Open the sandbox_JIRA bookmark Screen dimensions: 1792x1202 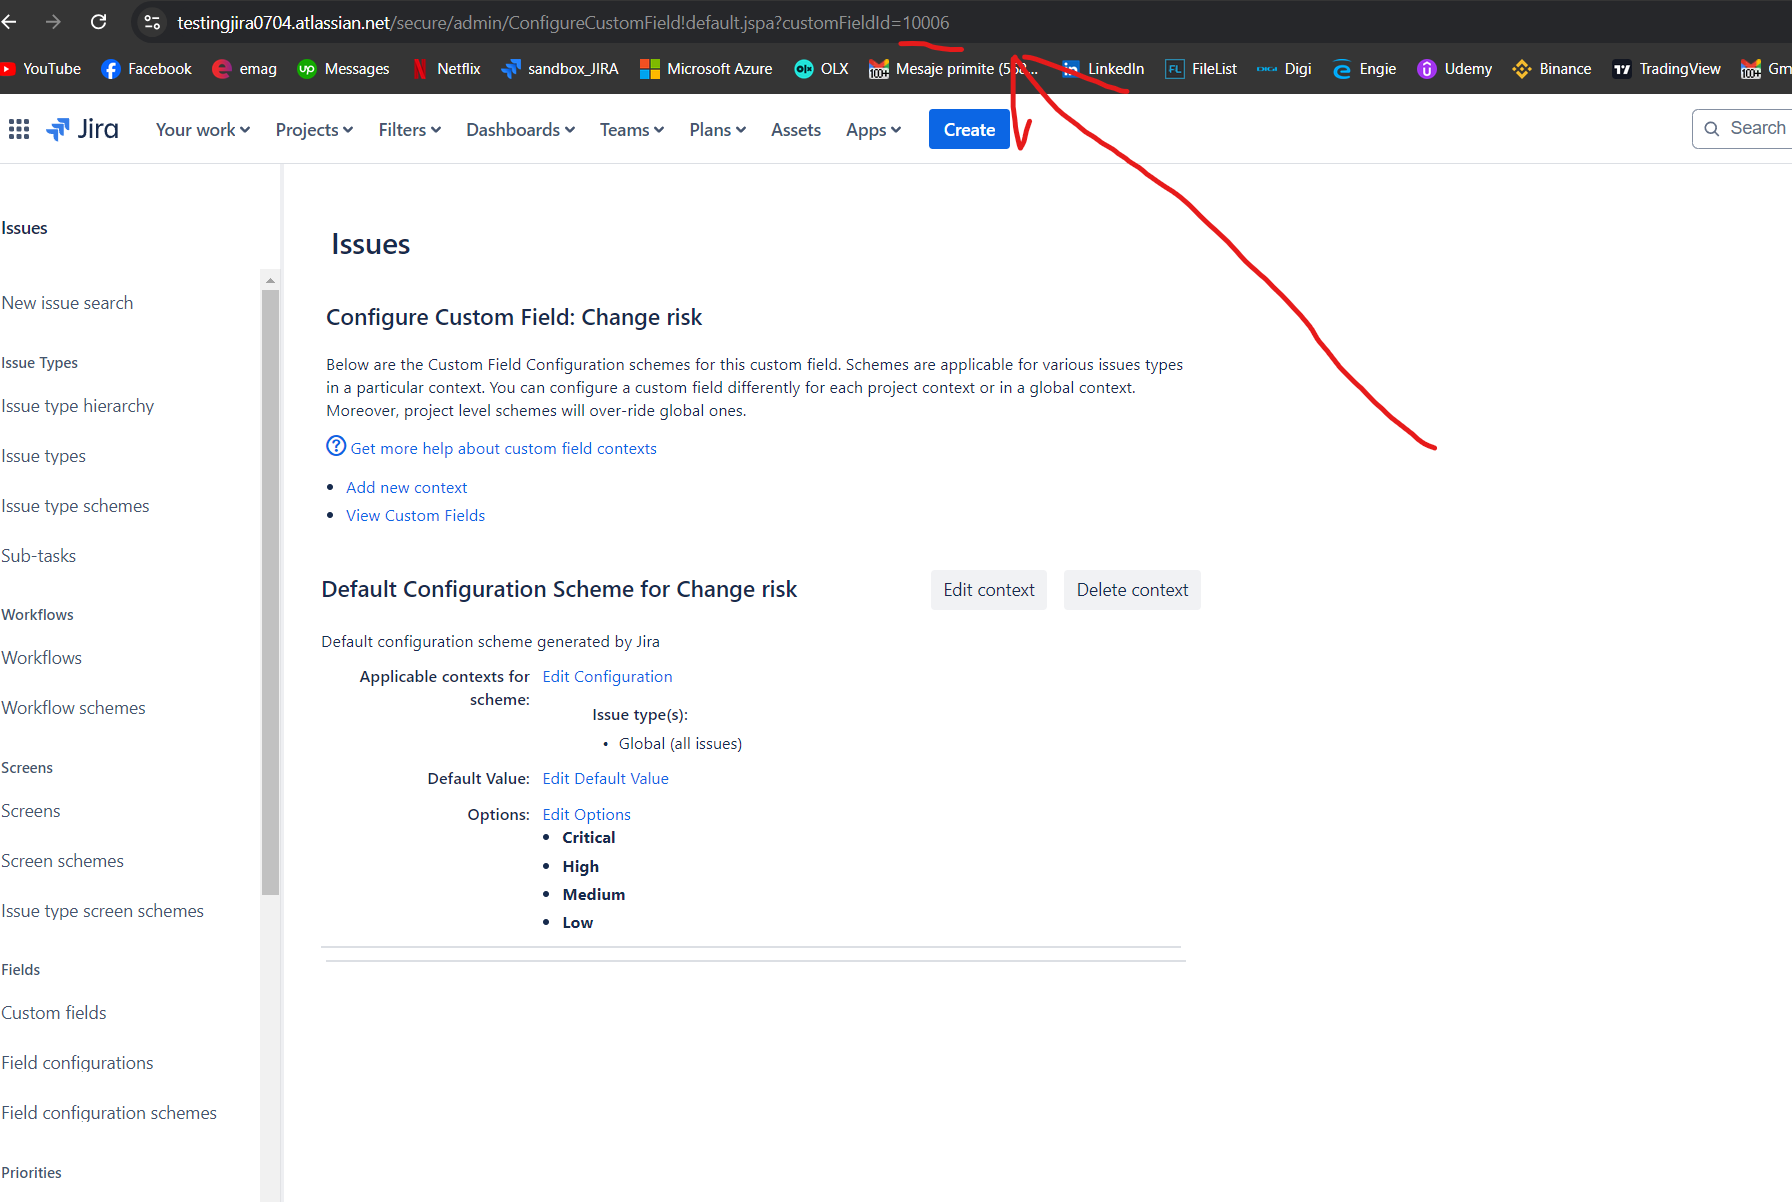(x=560, y=69)
